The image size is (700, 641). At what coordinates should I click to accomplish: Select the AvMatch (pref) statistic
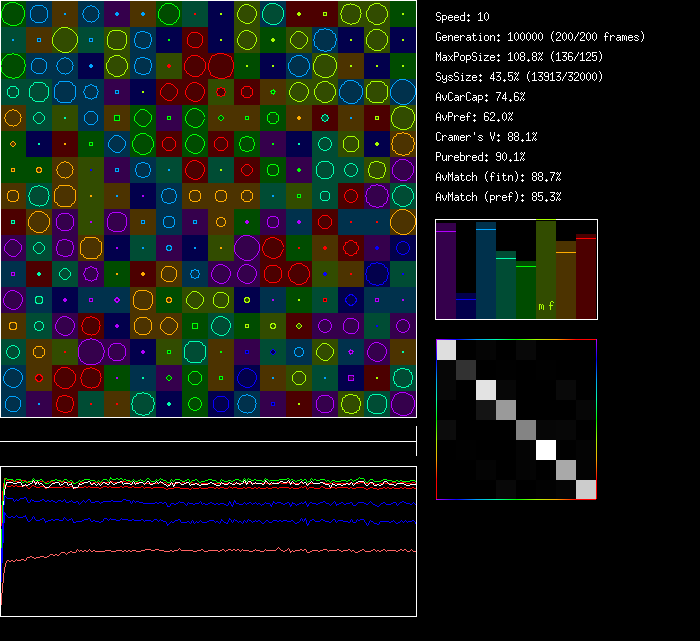pyautogui.click(x=498, y=197)
